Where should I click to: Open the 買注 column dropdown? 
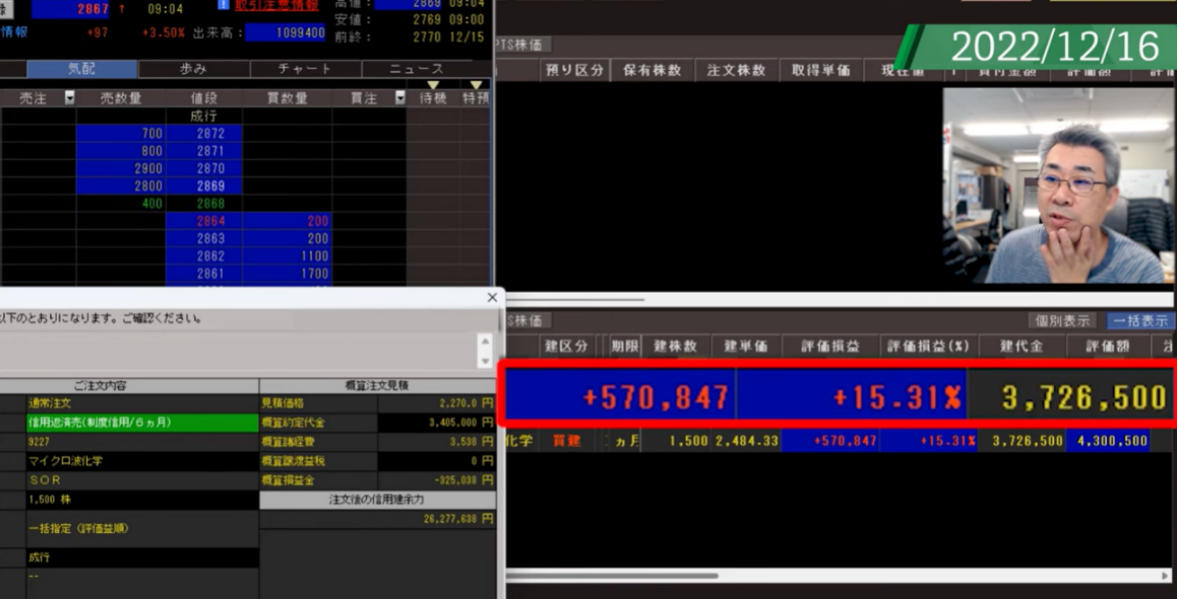pyautogui.click(x=399, y=98)
